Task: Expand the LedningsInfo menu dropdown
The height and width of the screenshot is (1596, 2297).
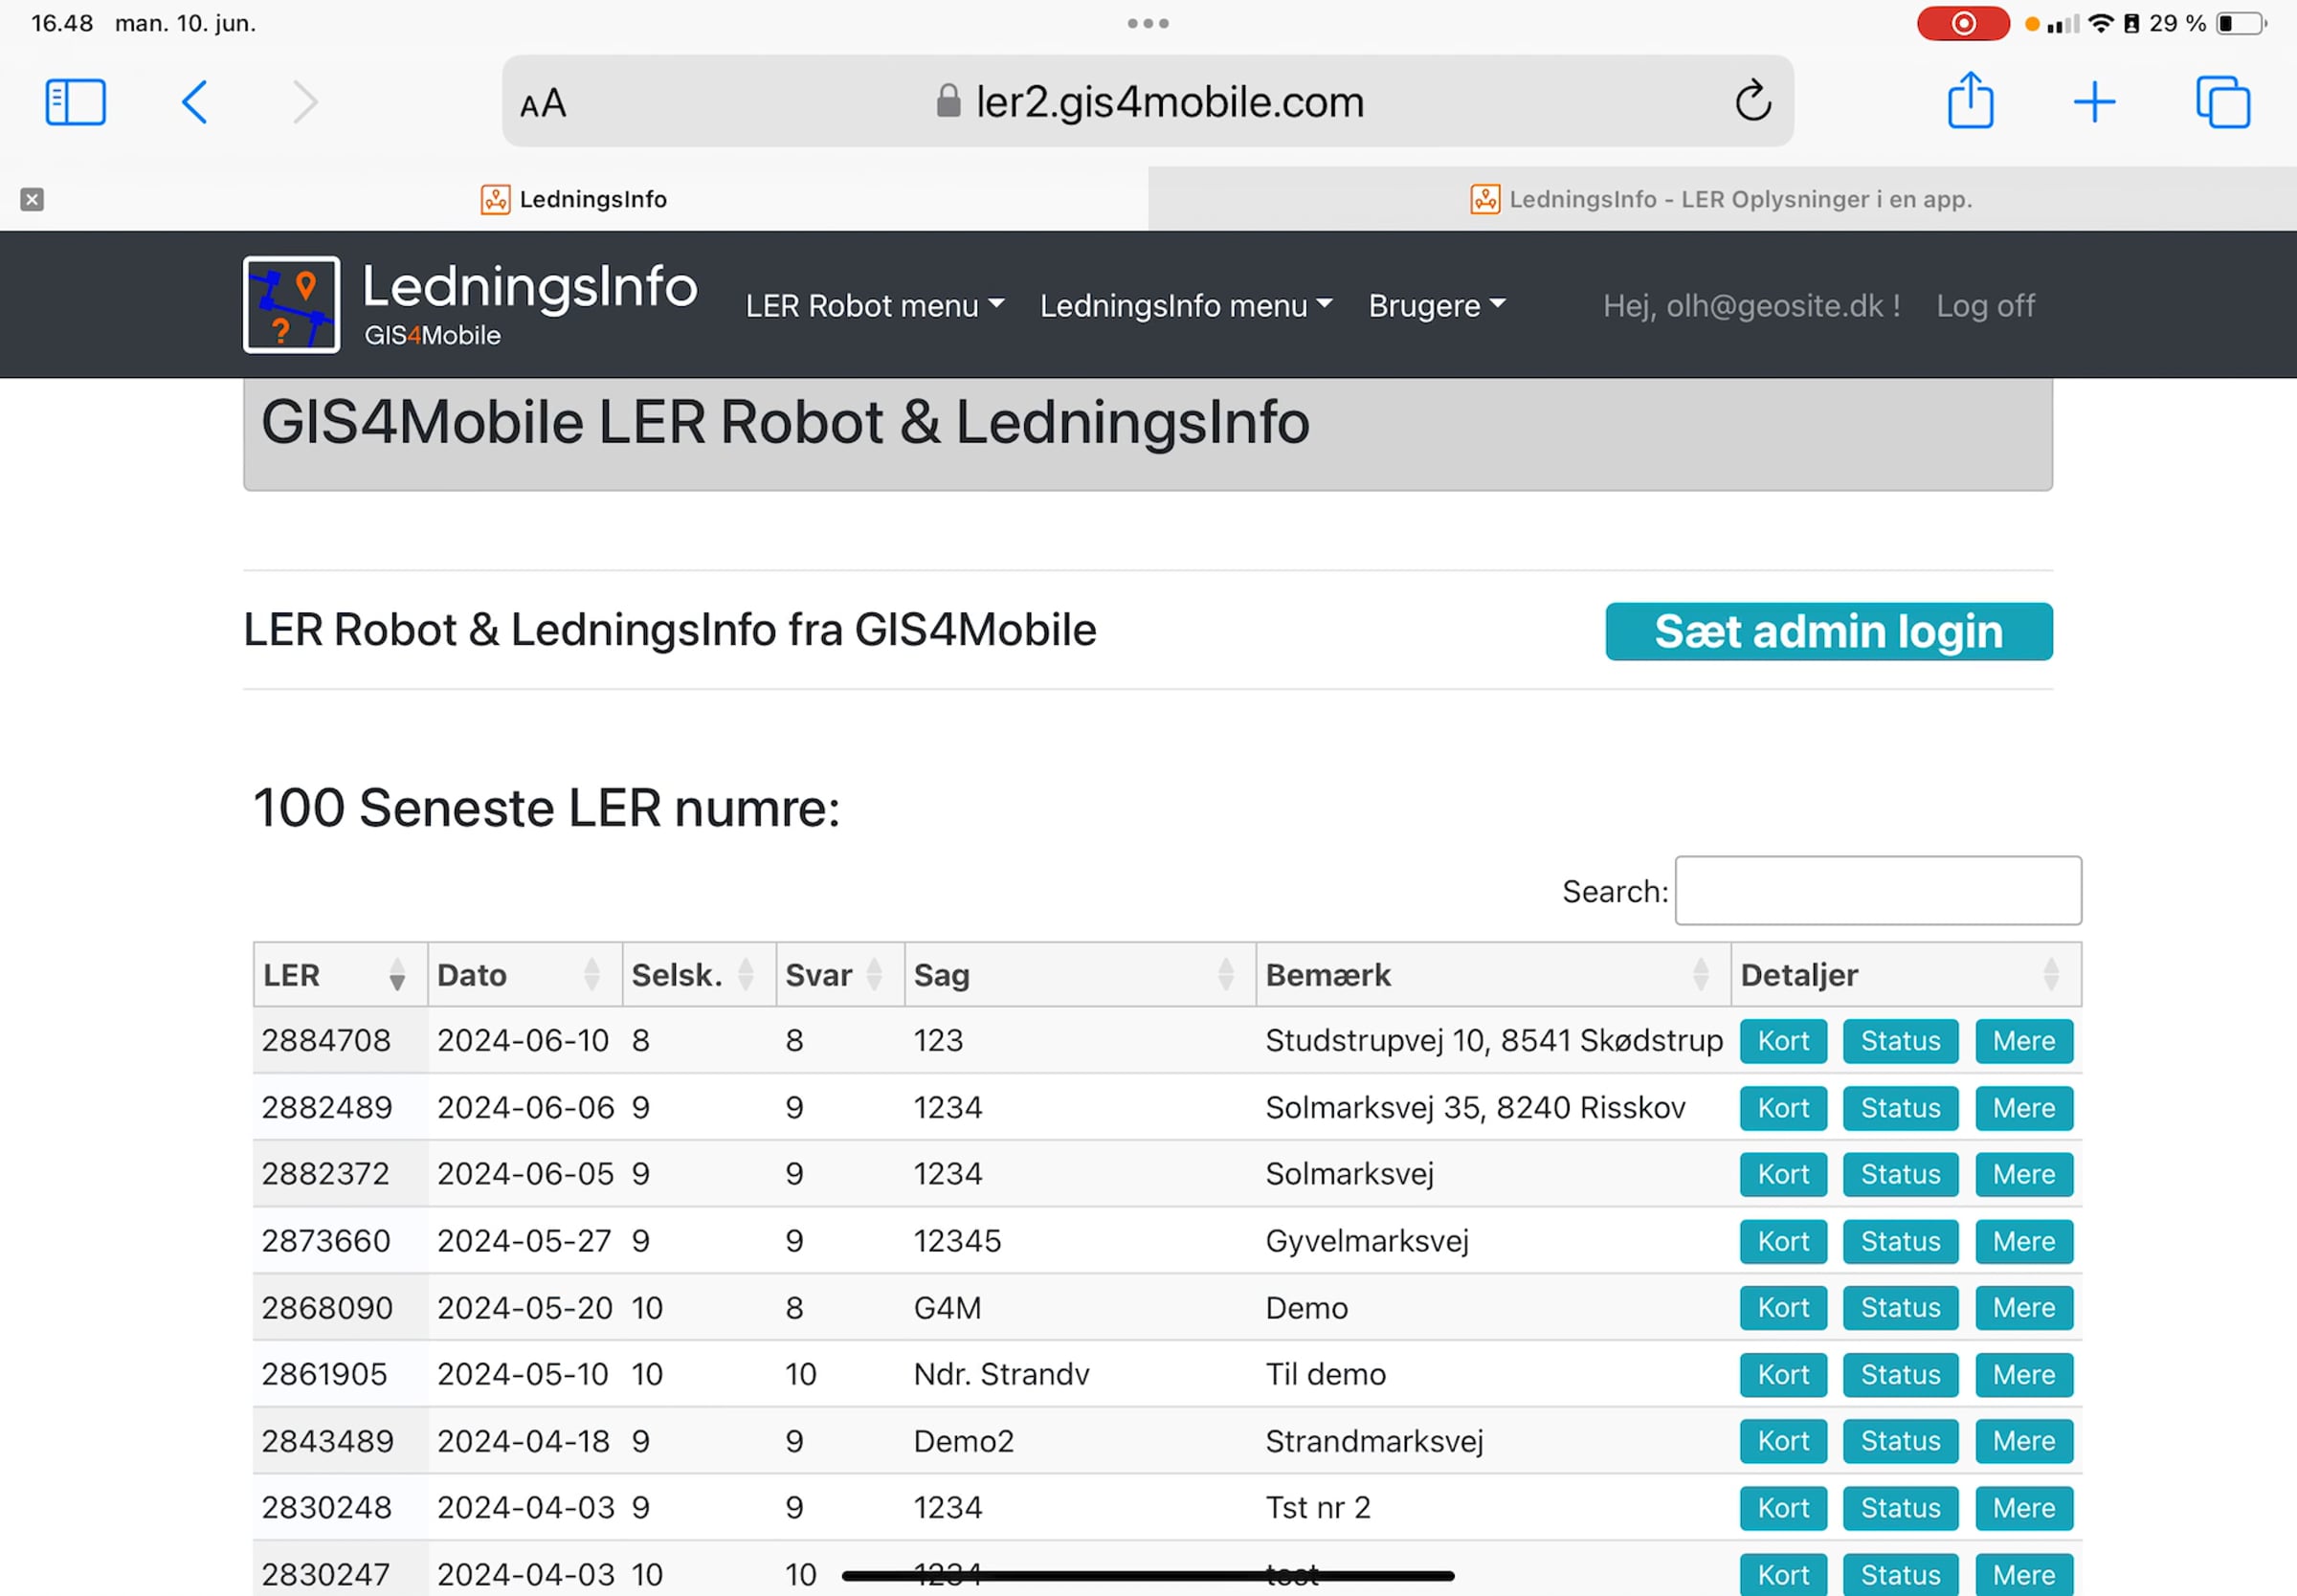Action: (1186, 305)
